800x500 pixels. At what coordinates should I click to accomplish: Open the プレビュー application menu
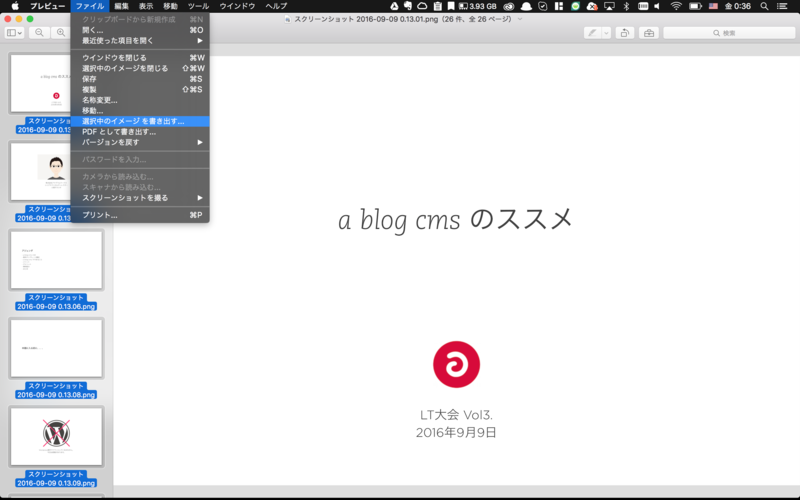(x=47, y=6)
